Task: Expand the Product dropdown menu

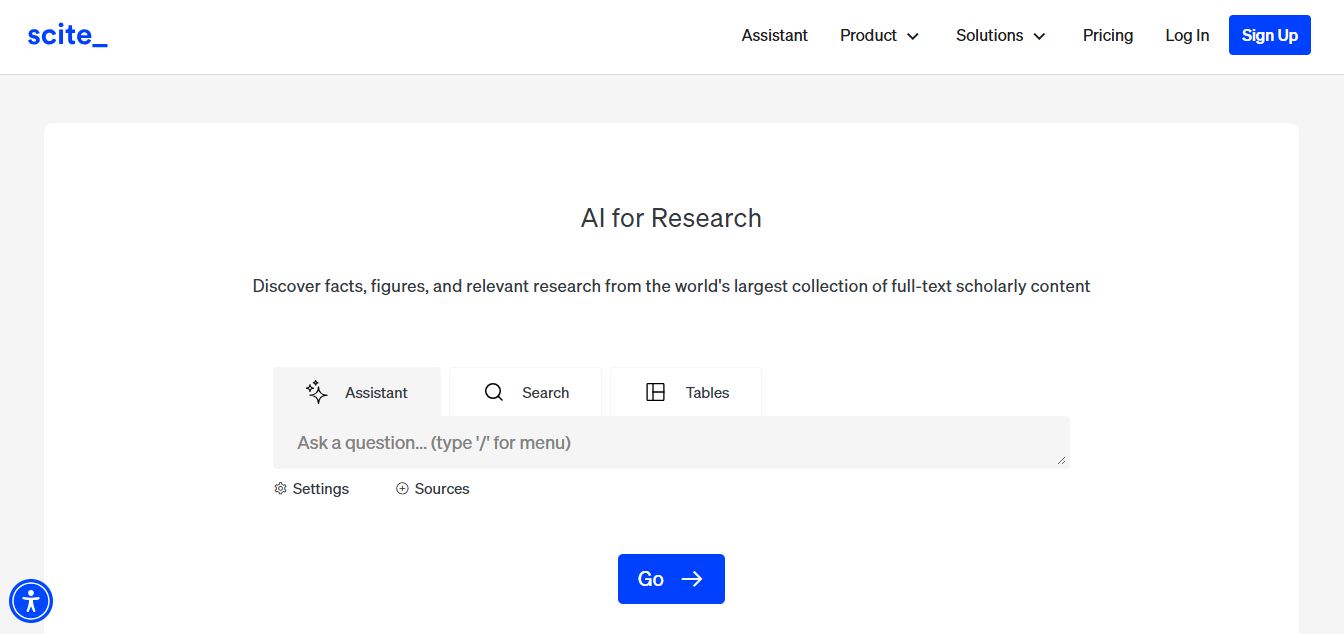Action: pyautogui.click(x=879, y=36)
